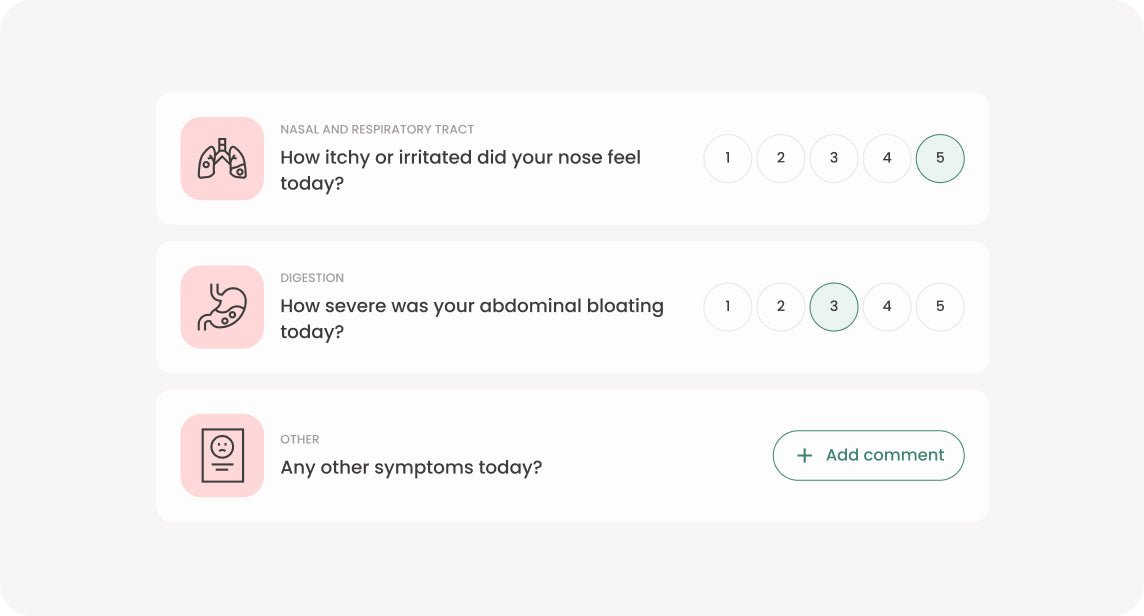Select rating 3 for nose irritation
Viewport: 1144px width, 616px height.
pos(834,158)
